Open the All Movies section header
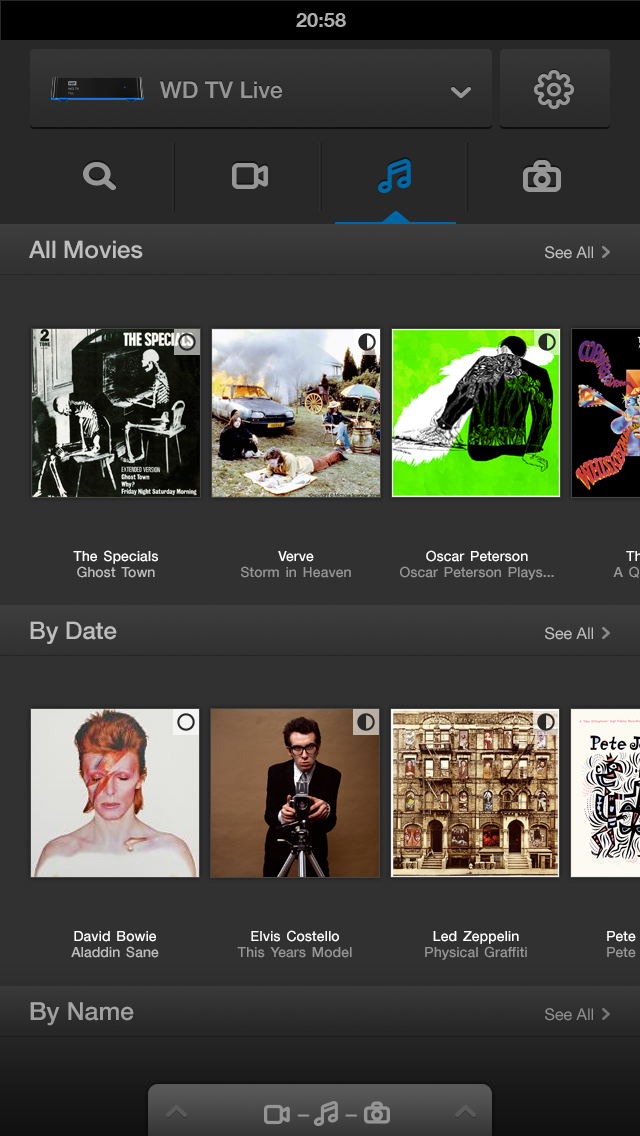The width and height of the screenshot is (640, 1136). [85, 250]
